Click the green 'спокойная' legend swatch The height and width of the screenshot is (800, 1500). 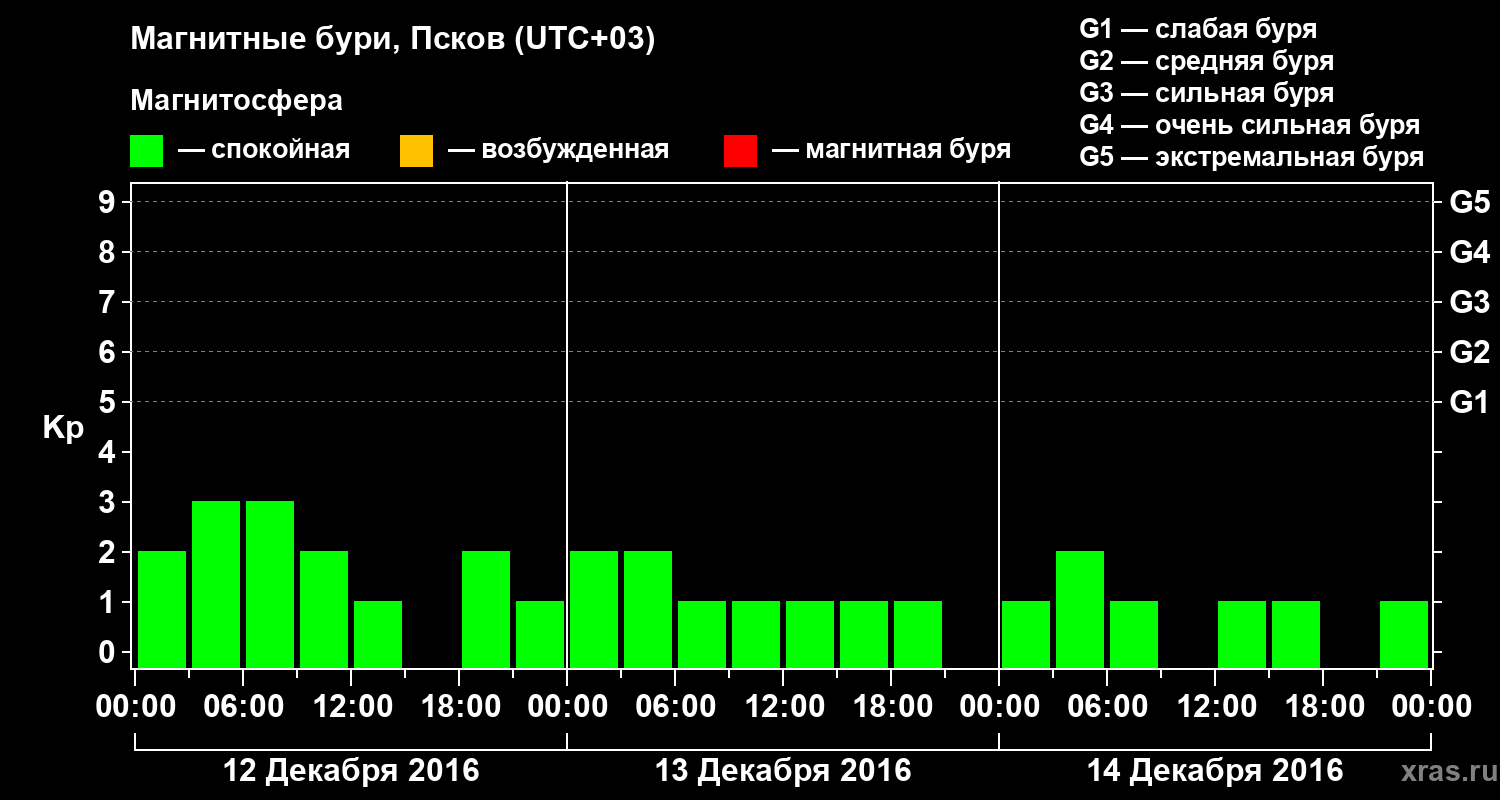147,151
